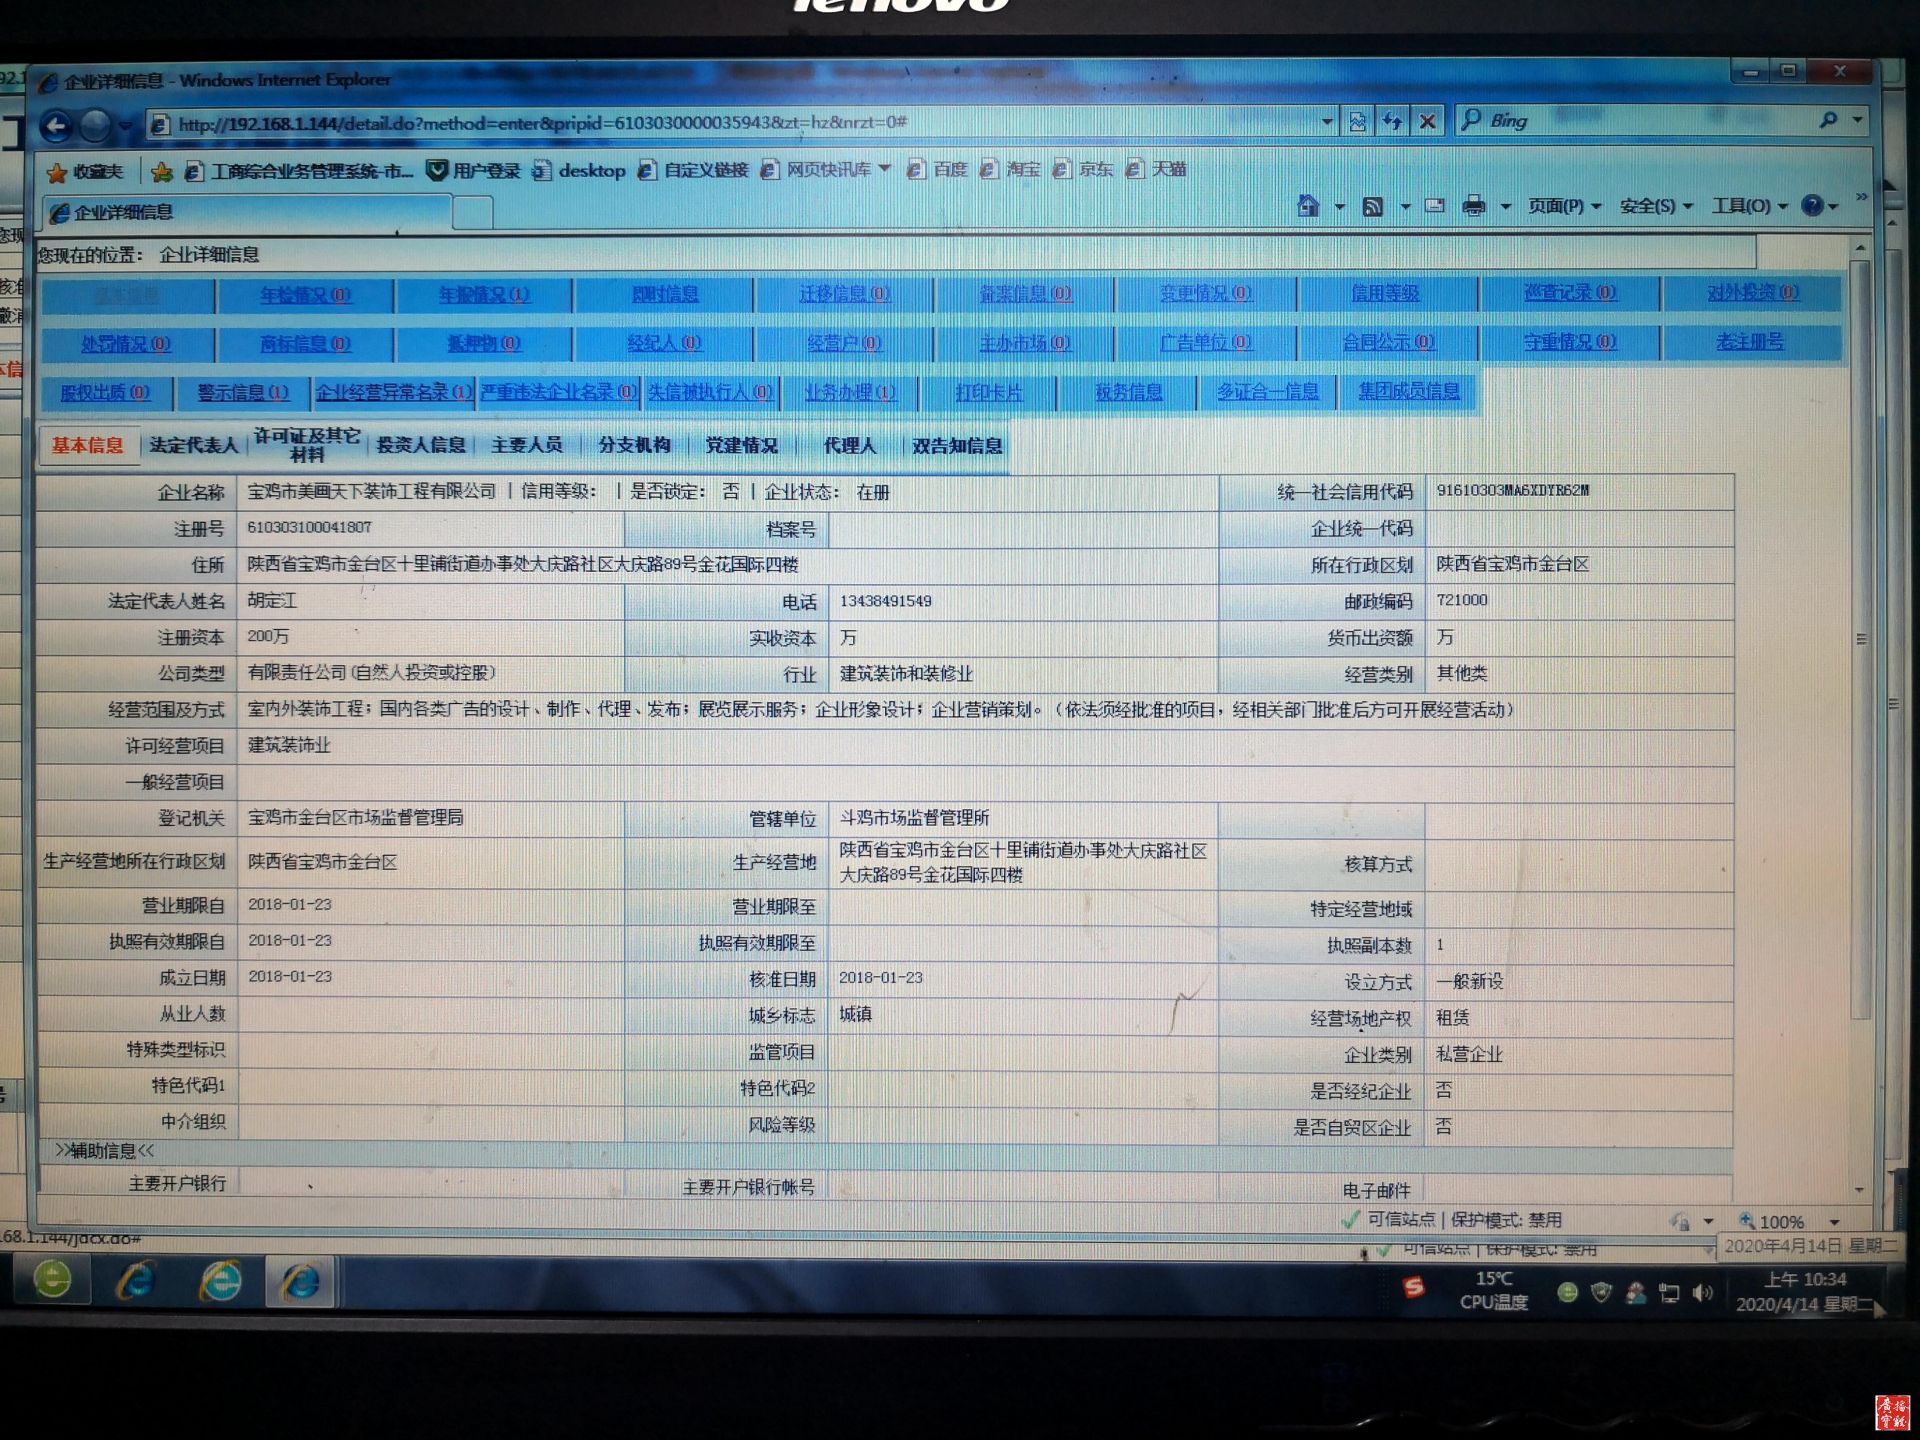The width and height of the screenshot is (1920, 1440).
Task: Open the 企业经营异常名录 link
Action: click(x=393, y=392)
